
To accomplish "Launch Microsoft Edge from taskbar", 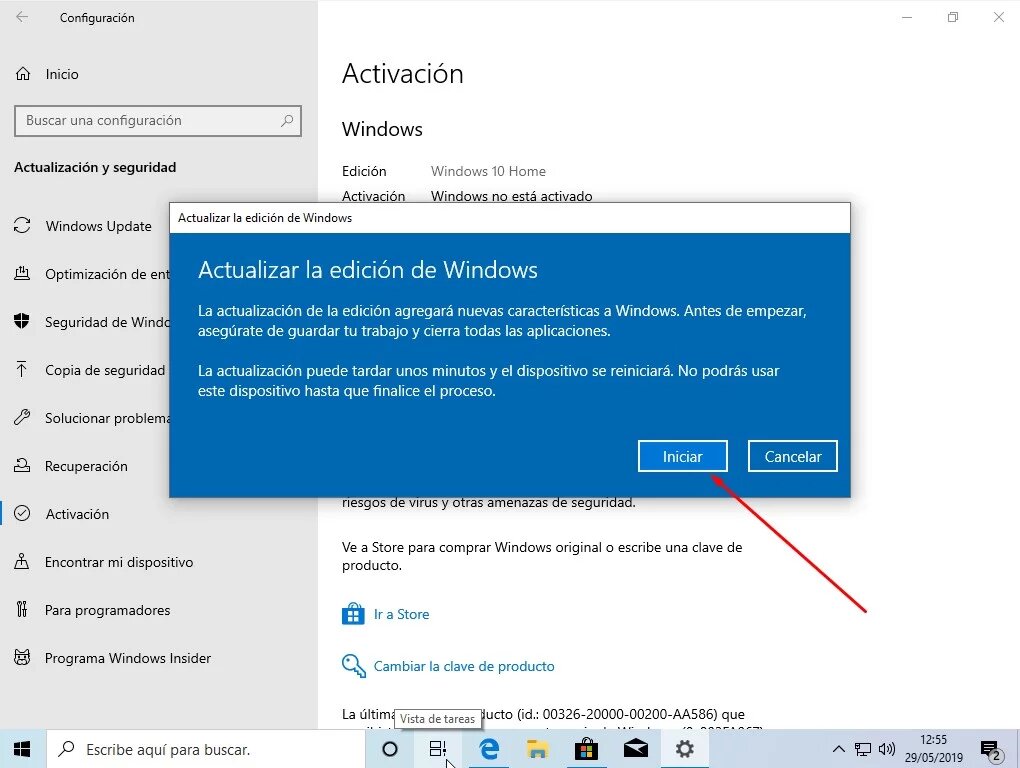I will click(489, 749).
